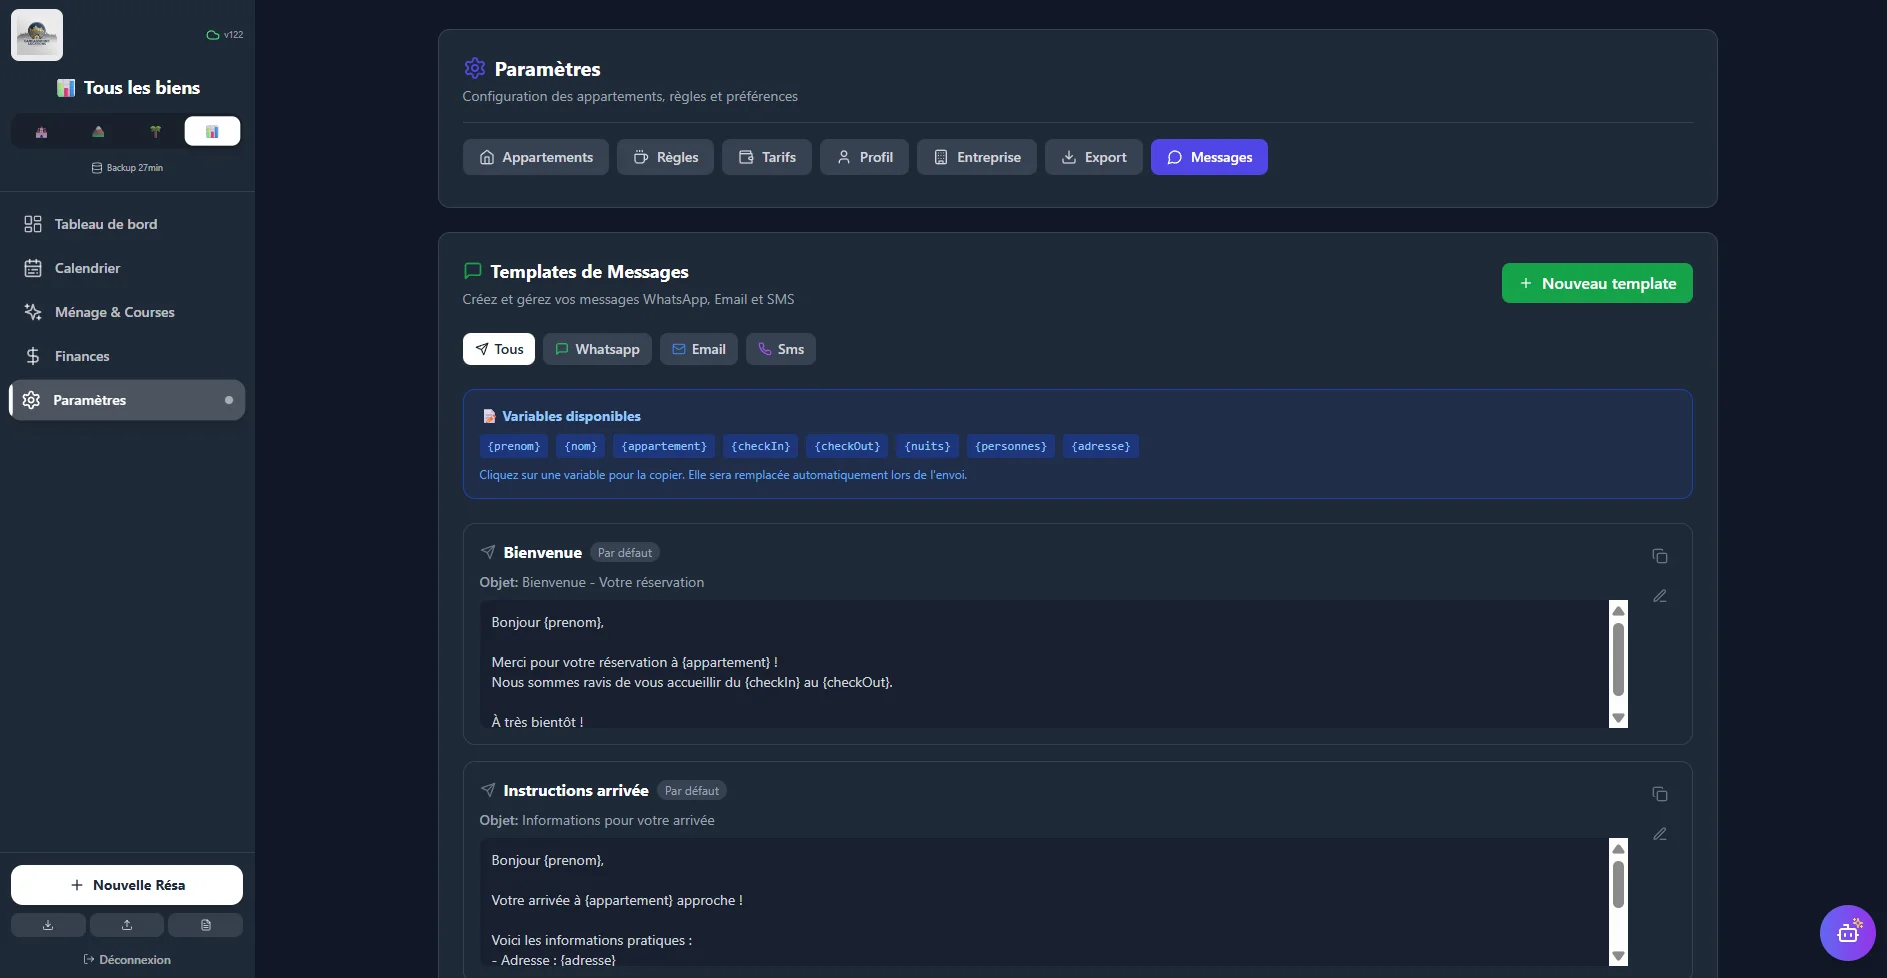1887x978 pixels.
Task: Copy the Instructions arrivée template
Action: tap(1659, 794)
